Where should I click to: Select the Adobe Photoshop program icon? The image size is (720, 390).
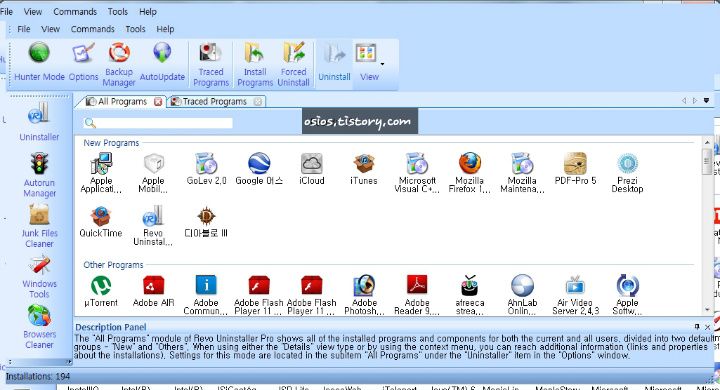[x=364, y=286]
